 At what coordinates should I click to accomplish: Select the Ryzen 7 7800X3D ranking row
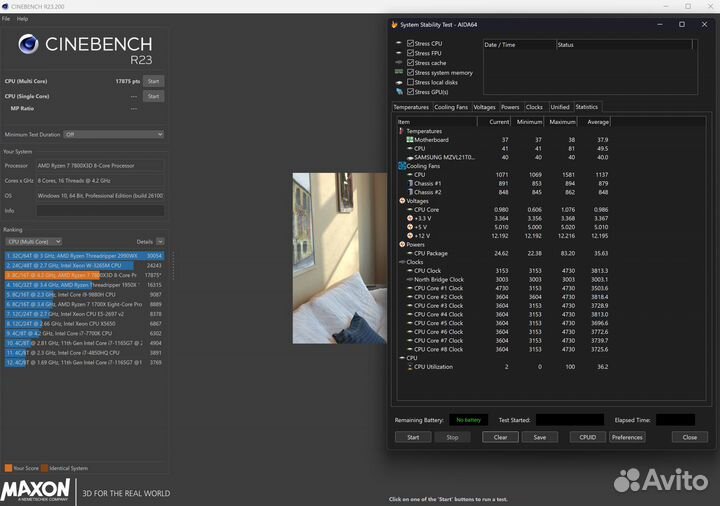[84, 275]
